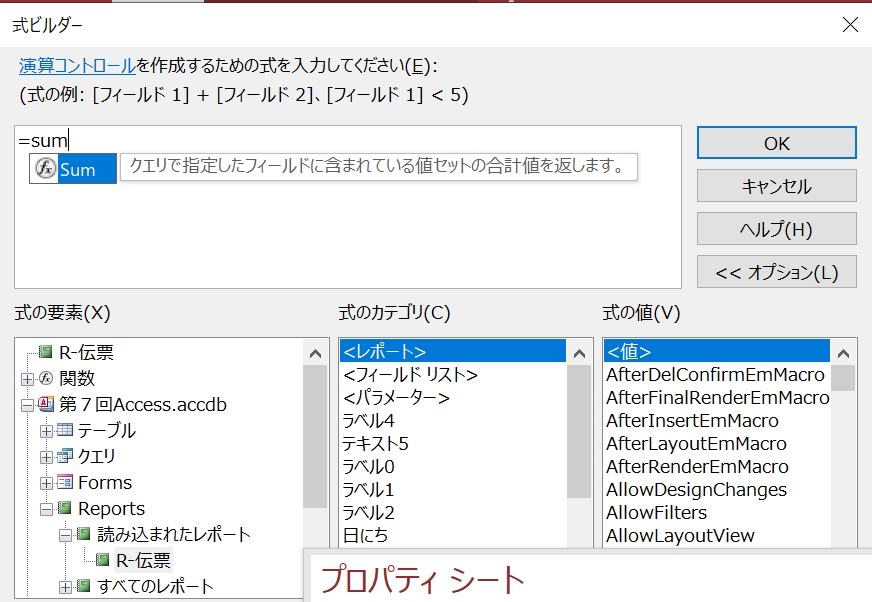Click scroll-up arrow of category list
This screenshot has width=872, height=602.
(x=579, y=353)
